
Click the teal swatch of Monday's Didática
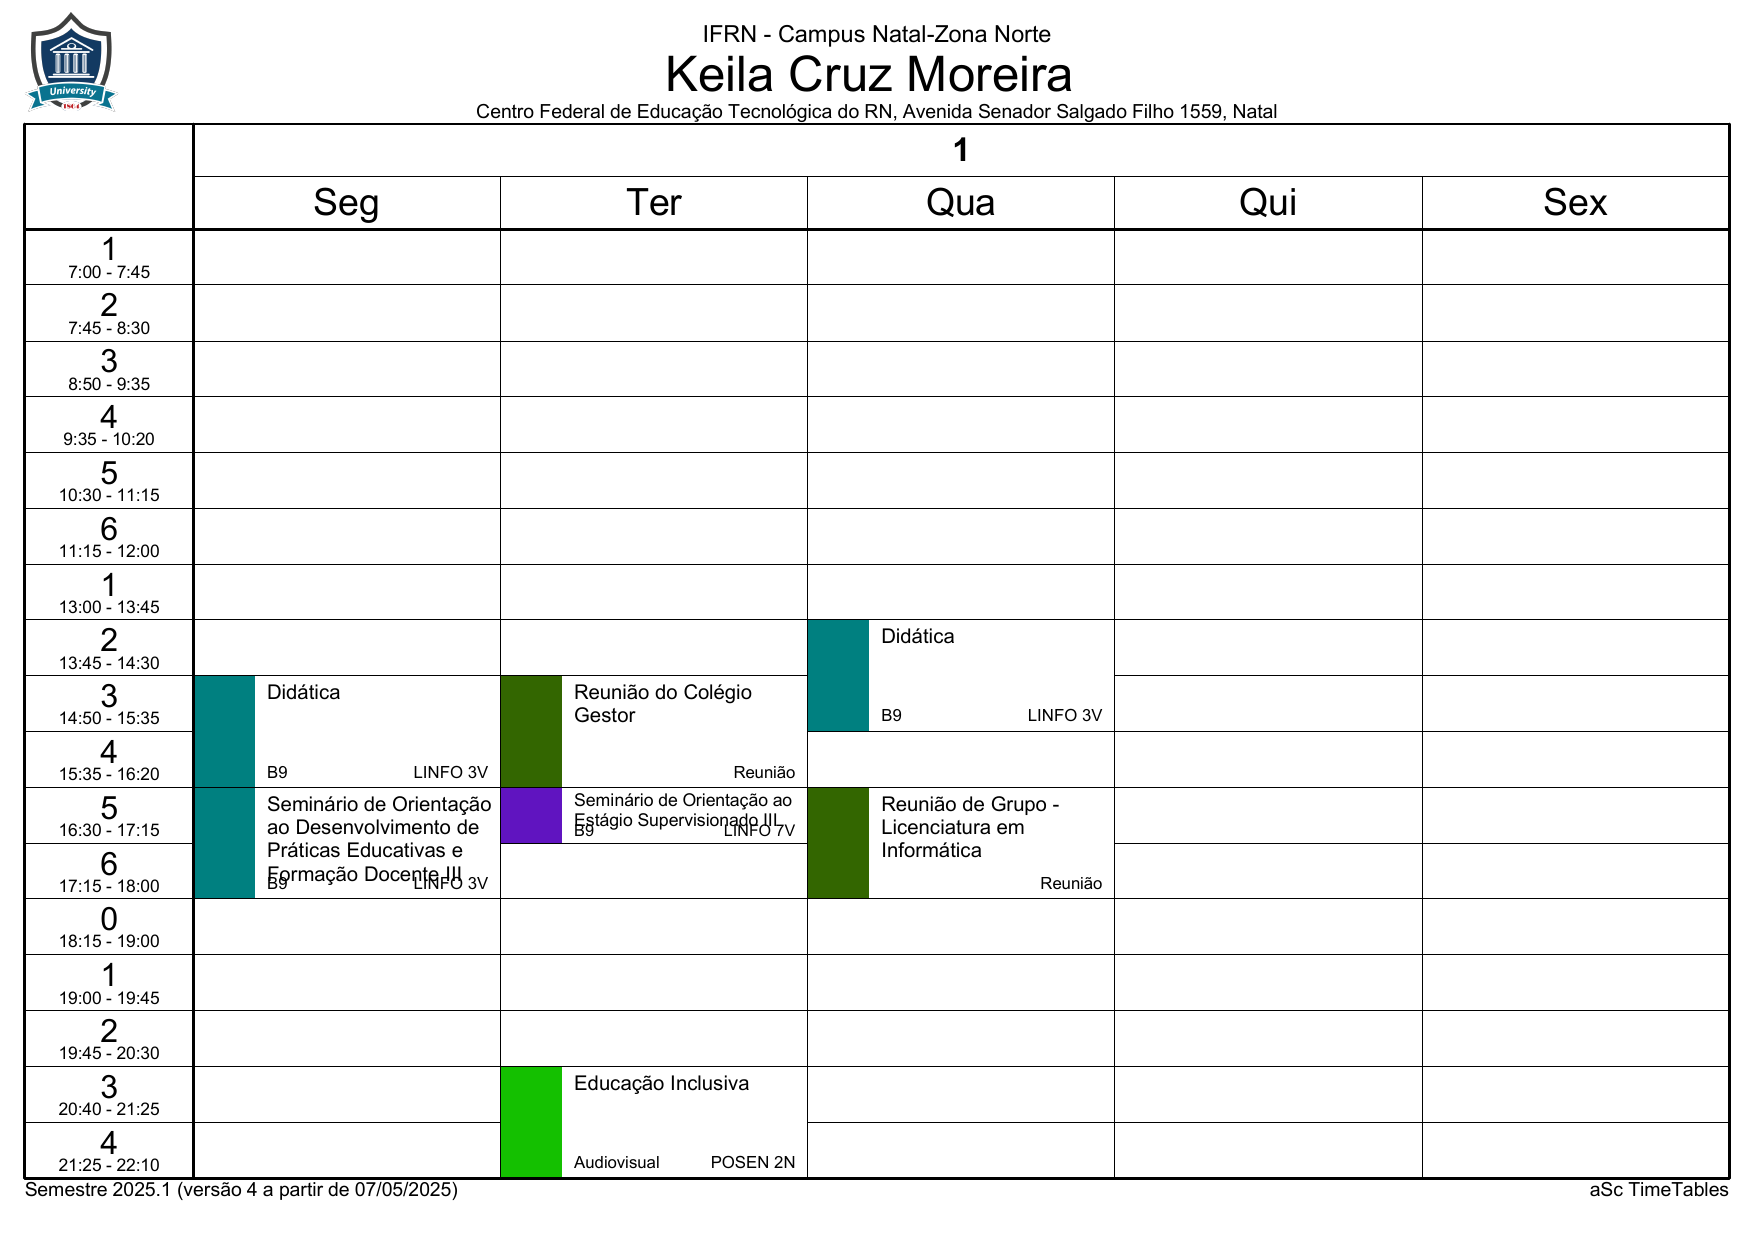tap(225, 731)
